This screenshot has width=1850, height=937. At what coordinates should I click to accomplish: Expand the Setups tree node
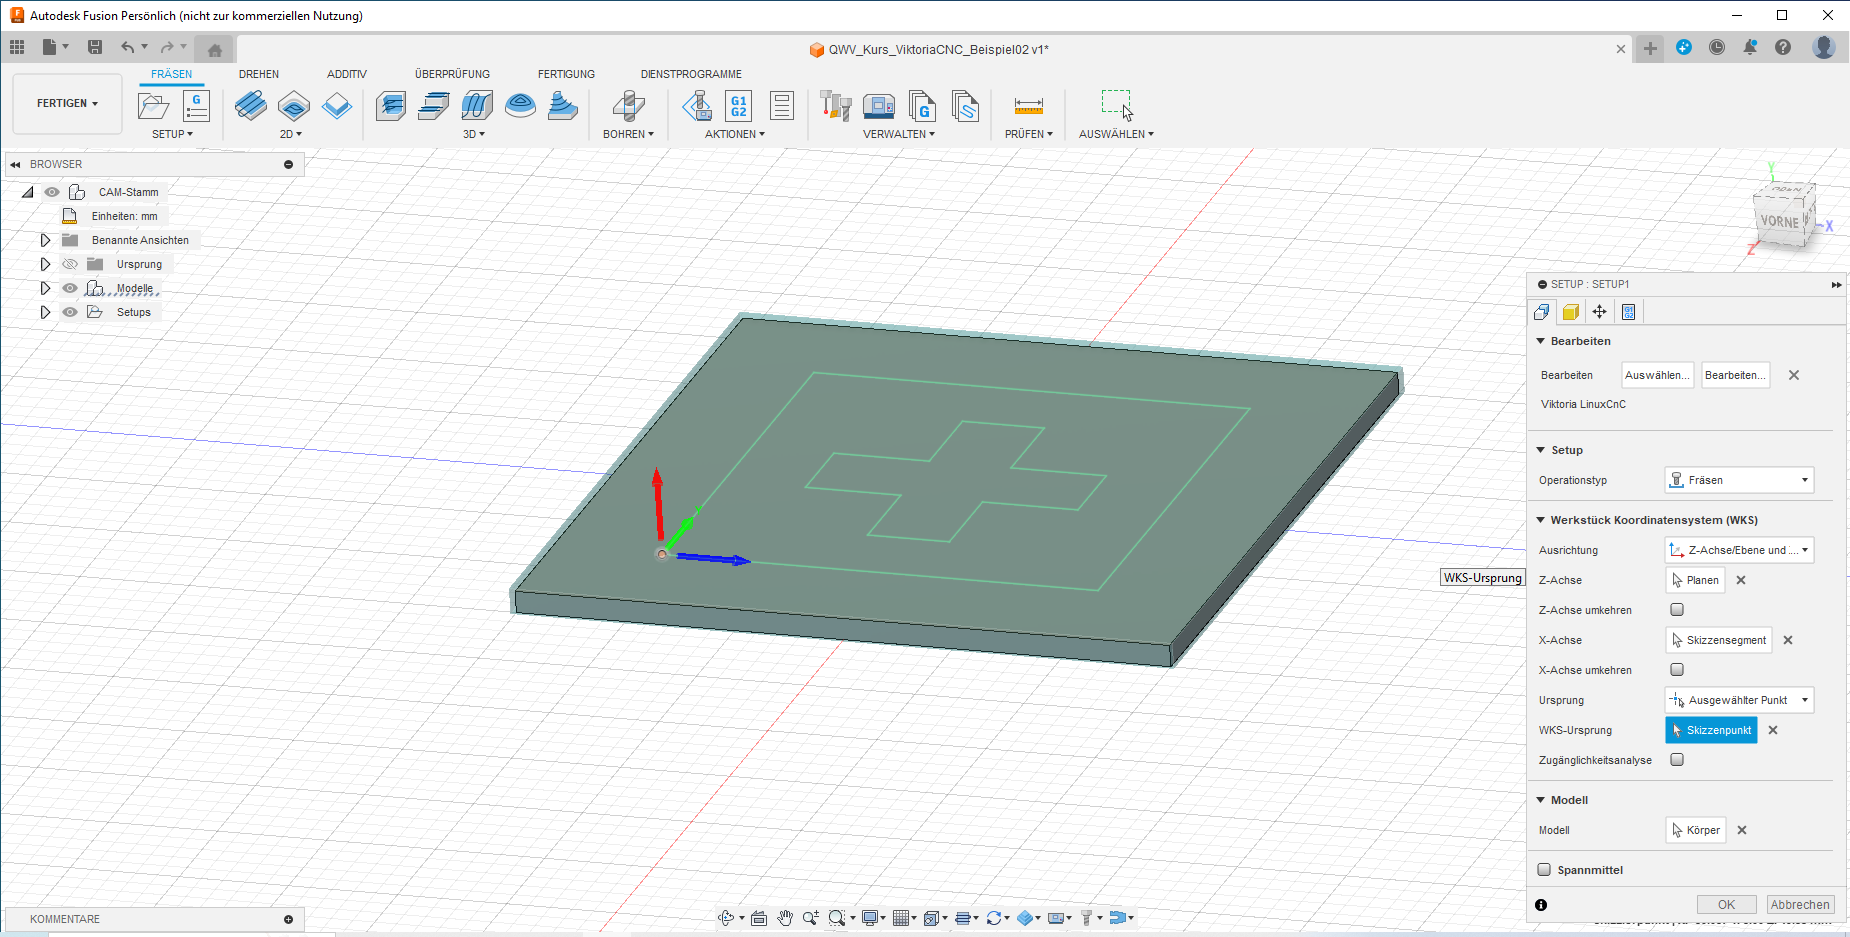(45, 312)
